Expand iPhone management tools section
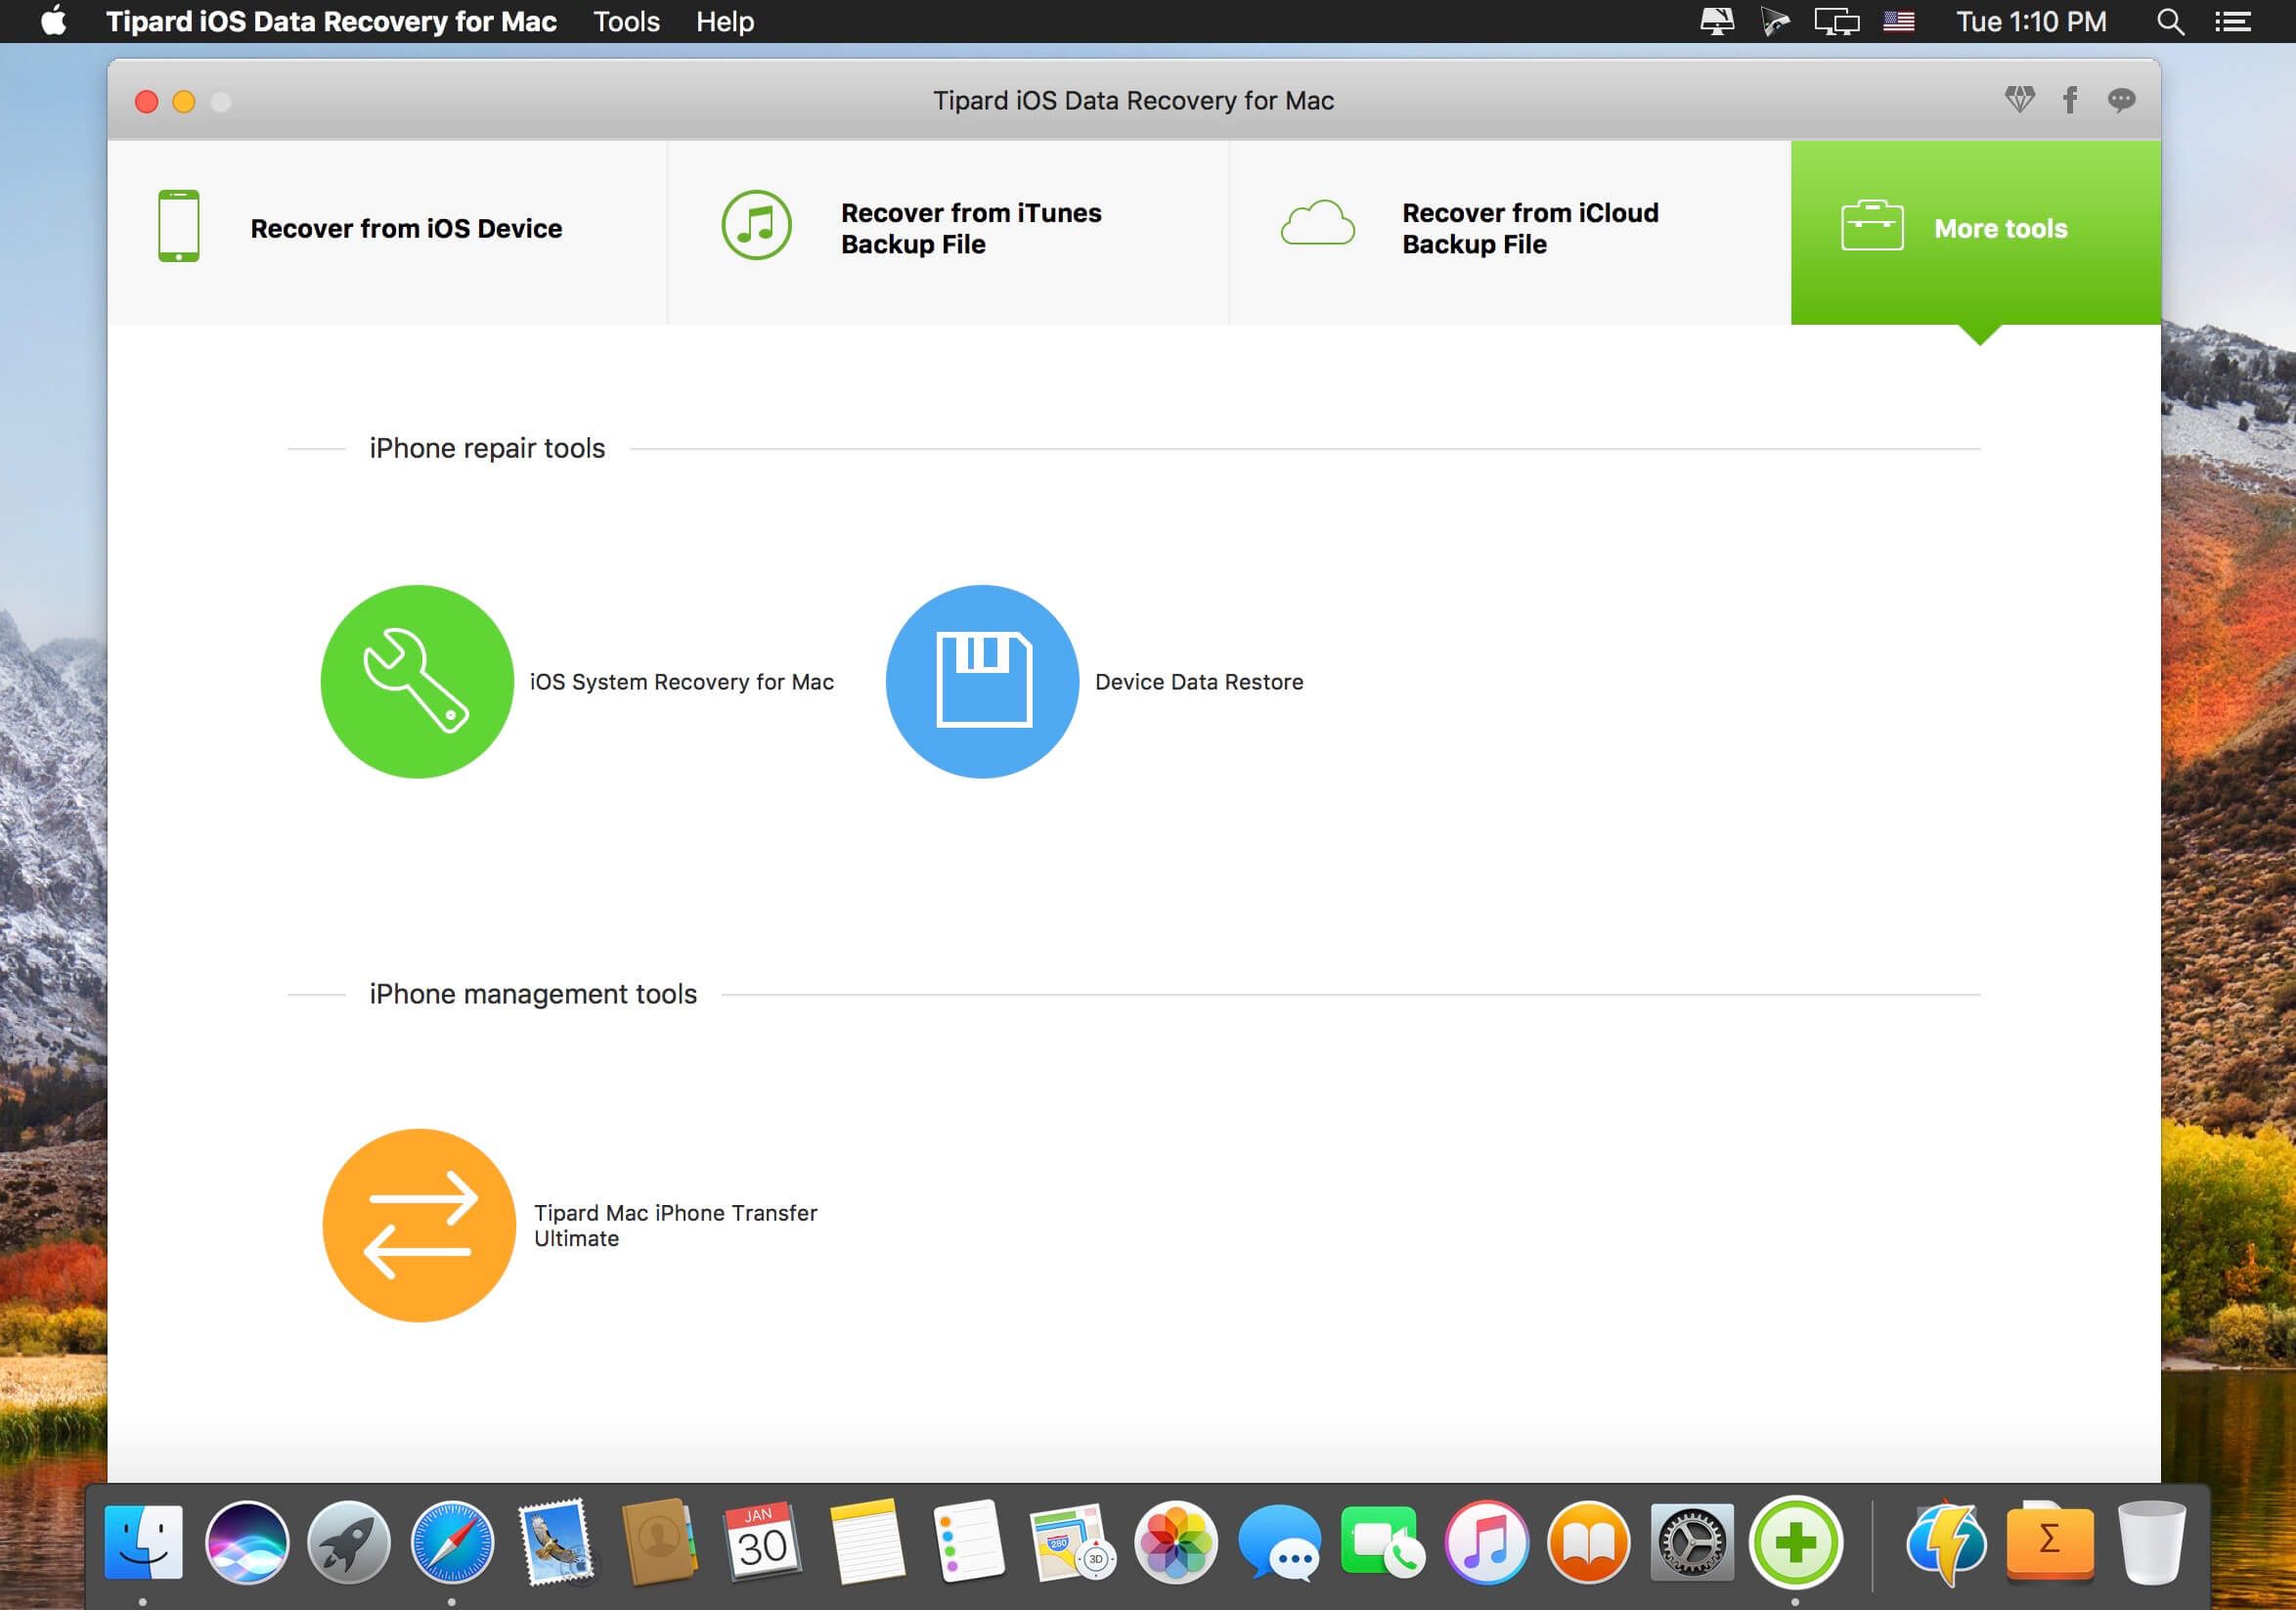This screenshot has height=1610, width=2296. click(532, 993)
